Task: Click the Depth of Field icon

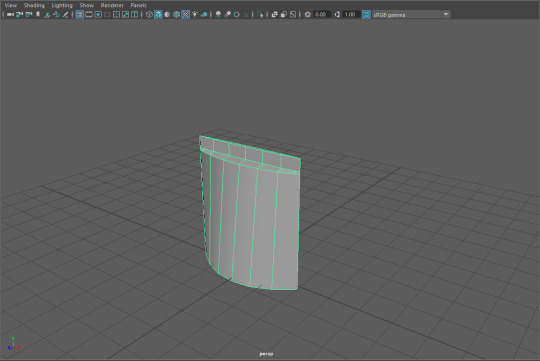Action: (x=246, y=14)
